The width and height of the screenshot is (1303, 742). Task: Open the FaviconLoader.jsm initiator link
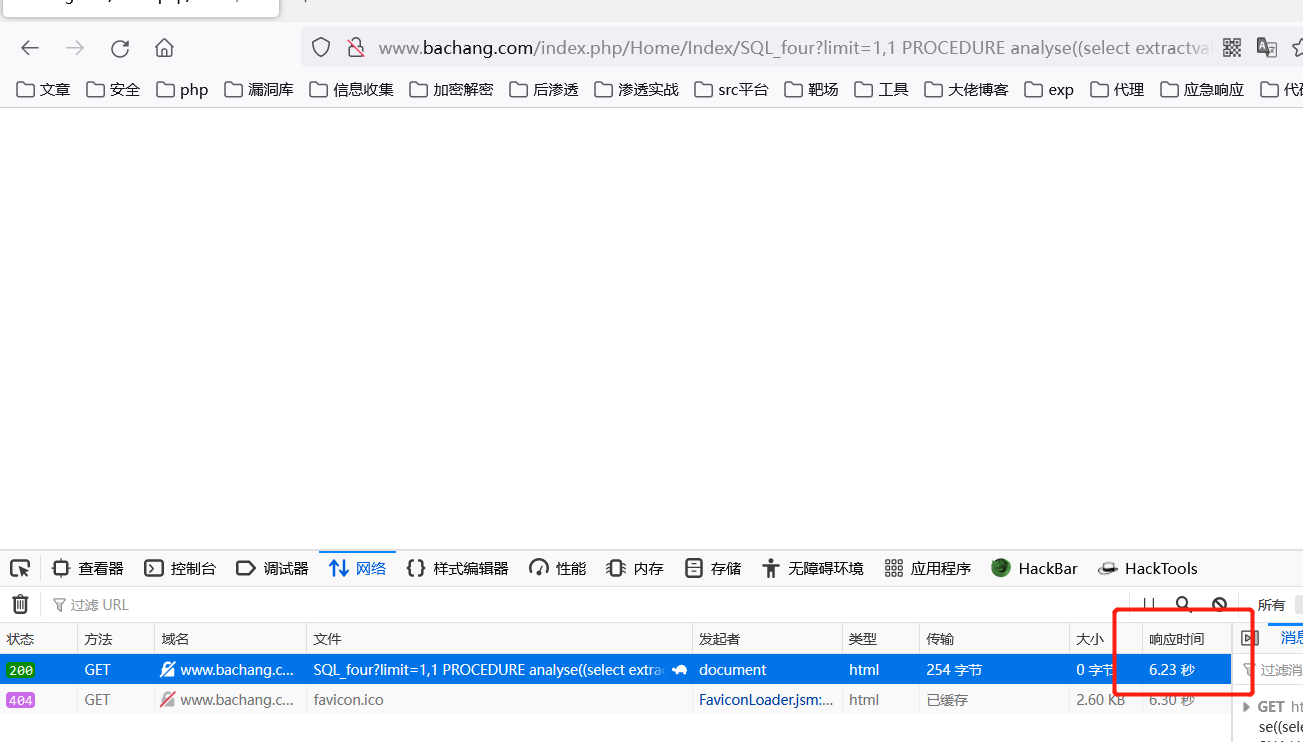766,700
